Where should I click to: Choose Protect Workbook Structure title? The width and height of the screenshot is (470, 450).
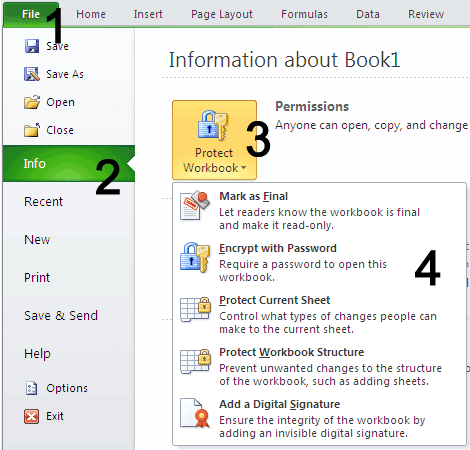pos(292,352)
